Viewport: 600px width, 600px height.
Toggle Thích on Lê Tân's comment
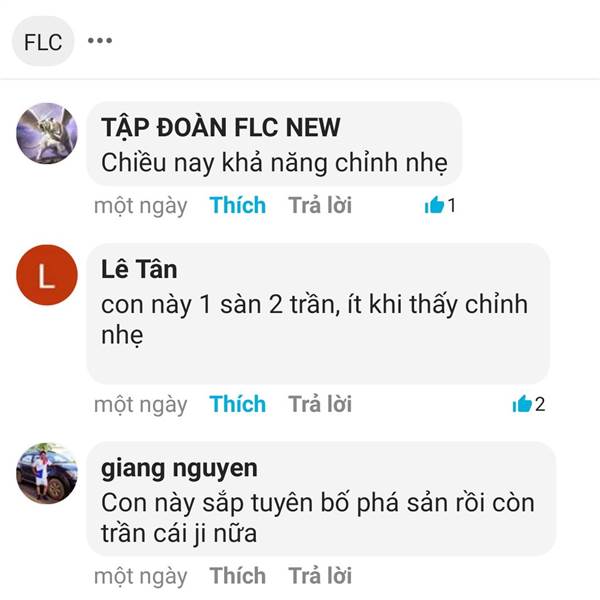pos(238,404)
